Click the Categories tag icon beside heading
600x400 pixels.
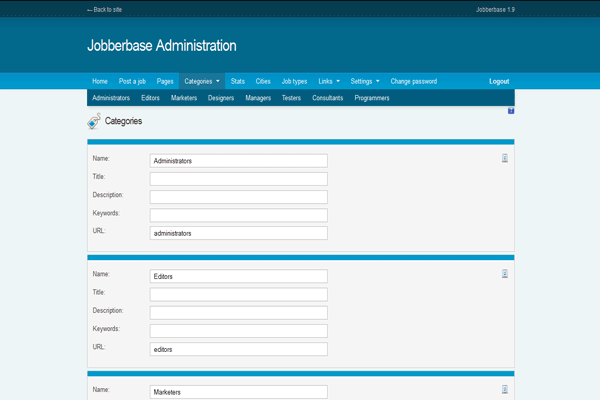(94, 122)
